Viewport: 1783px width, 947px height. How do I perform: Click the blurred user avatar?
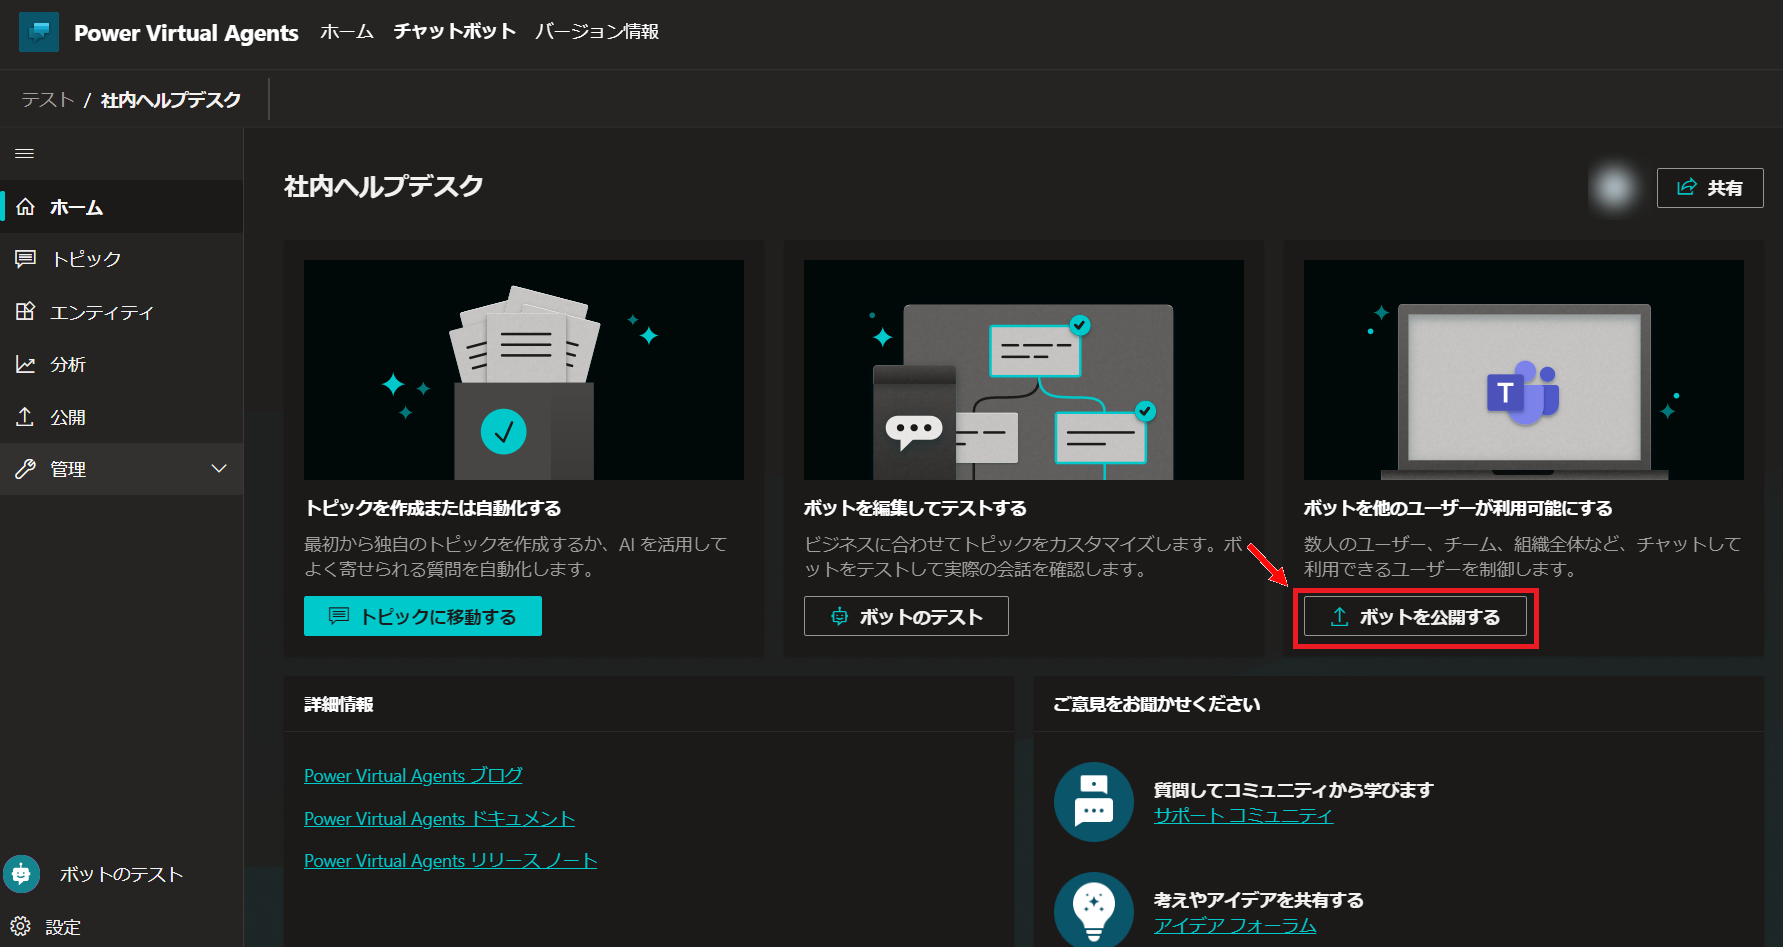pos(1614,187)
